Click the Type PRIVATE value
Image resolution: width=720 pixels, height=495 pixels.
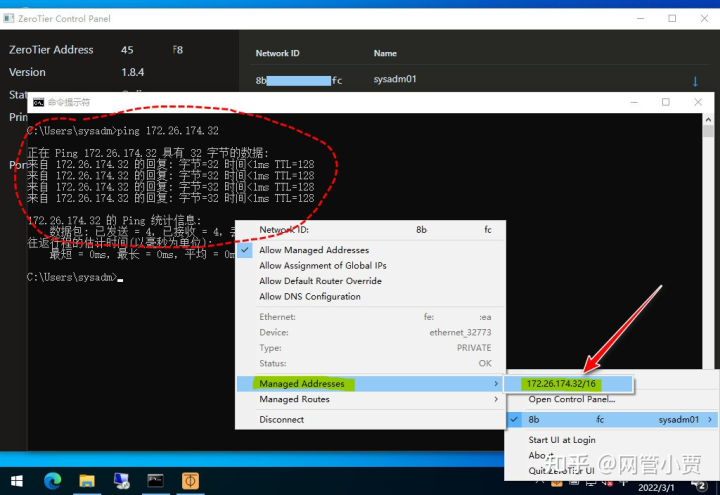point(474,348)
